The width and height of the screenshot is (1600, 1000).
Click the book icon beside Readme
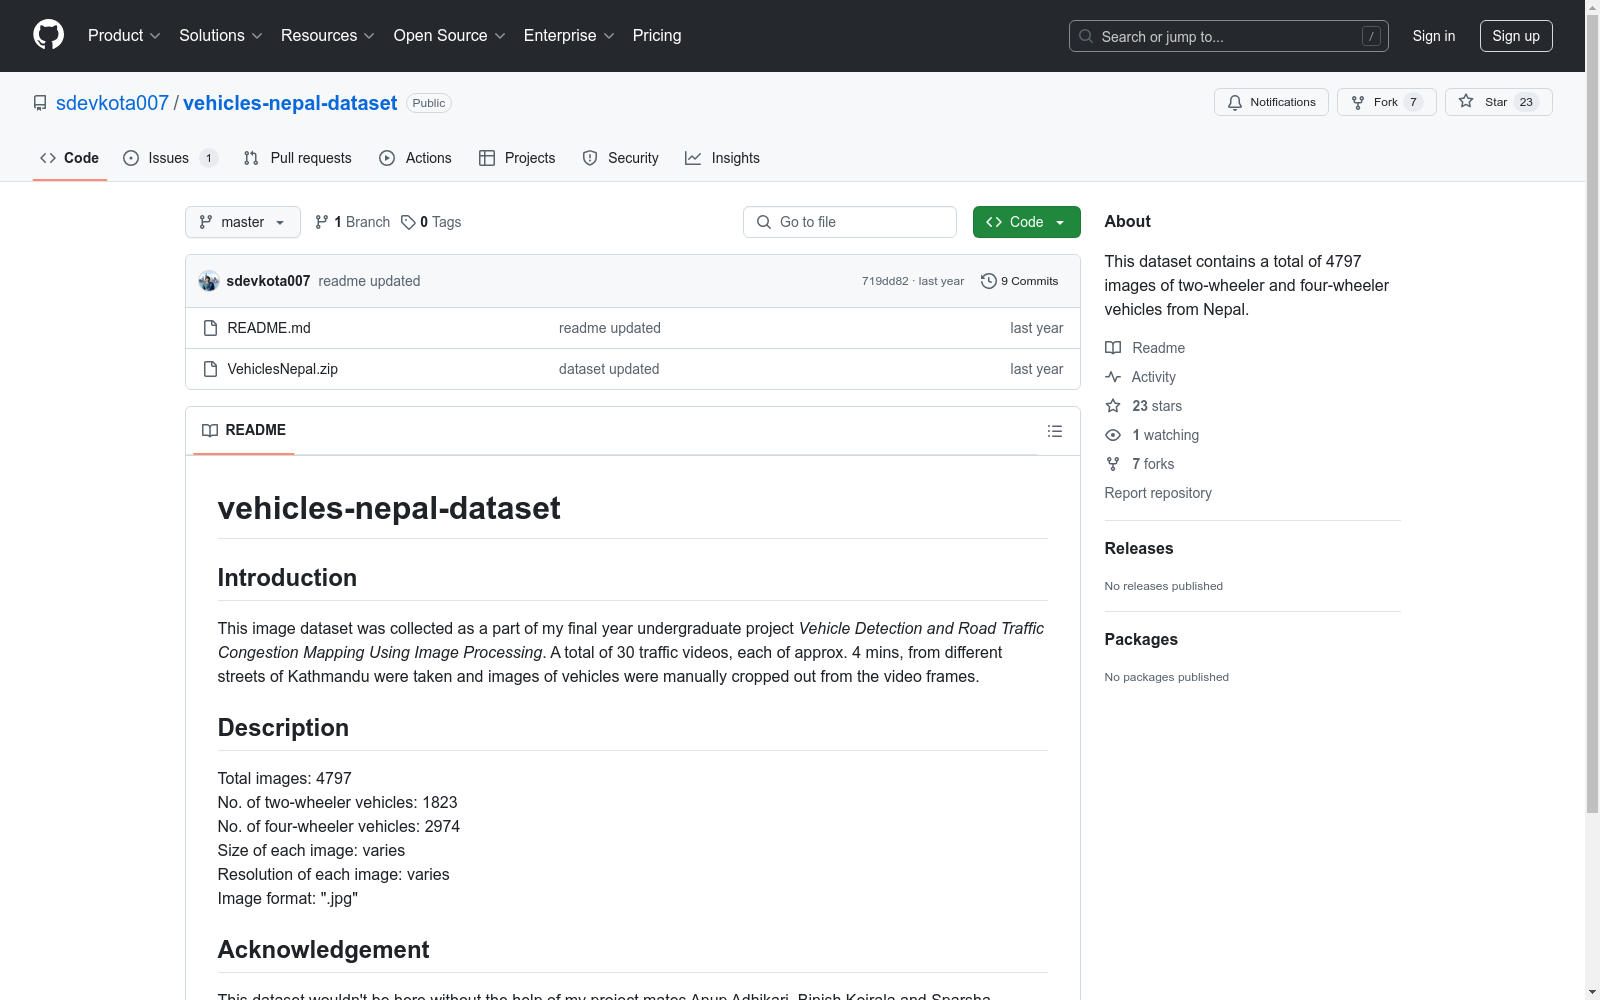1113,348
